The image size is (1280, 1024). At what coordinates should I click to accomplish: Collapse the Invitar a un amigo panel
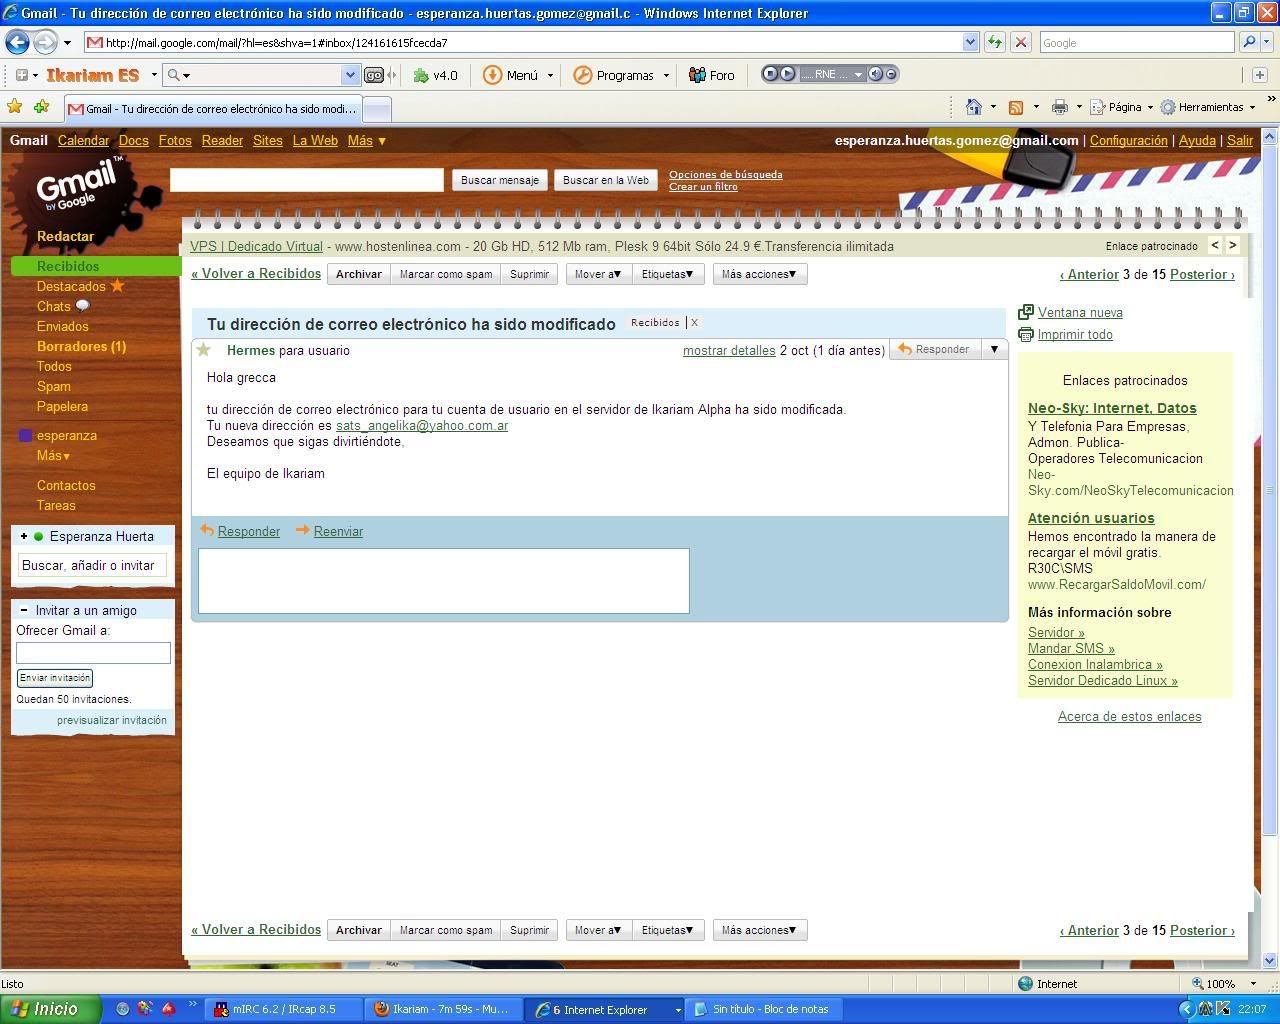click(x=24, y=610)
